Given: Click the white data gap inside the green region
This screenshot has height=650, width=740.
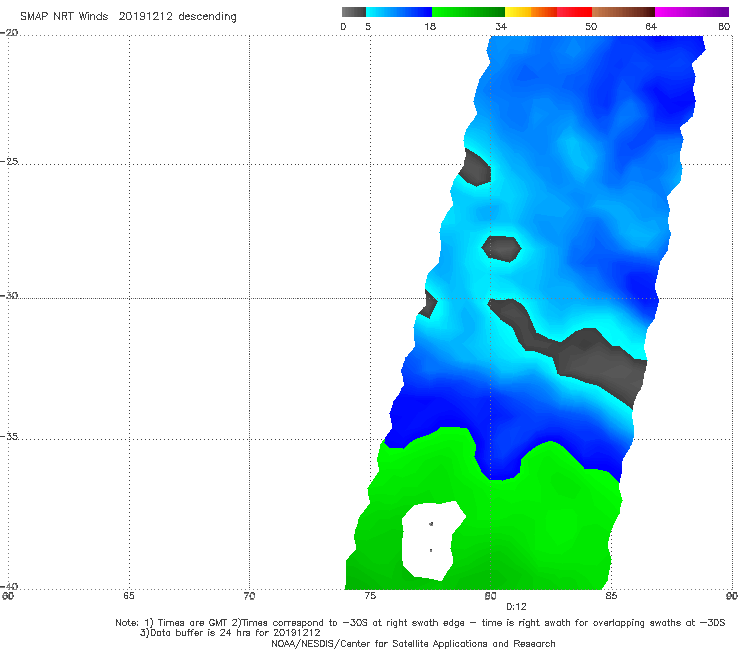Looking at the screenshot, I should tap(432, 541).
